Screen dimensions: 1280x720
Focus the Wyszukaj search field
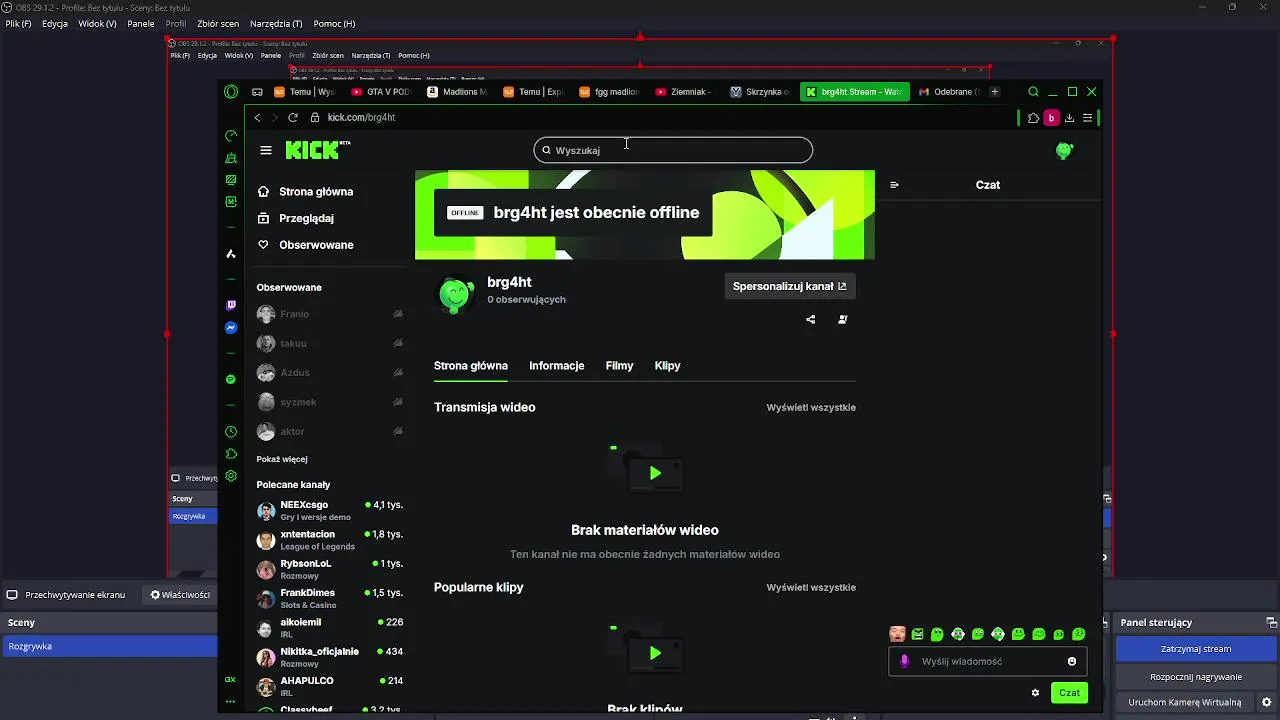tap(673, 150)
